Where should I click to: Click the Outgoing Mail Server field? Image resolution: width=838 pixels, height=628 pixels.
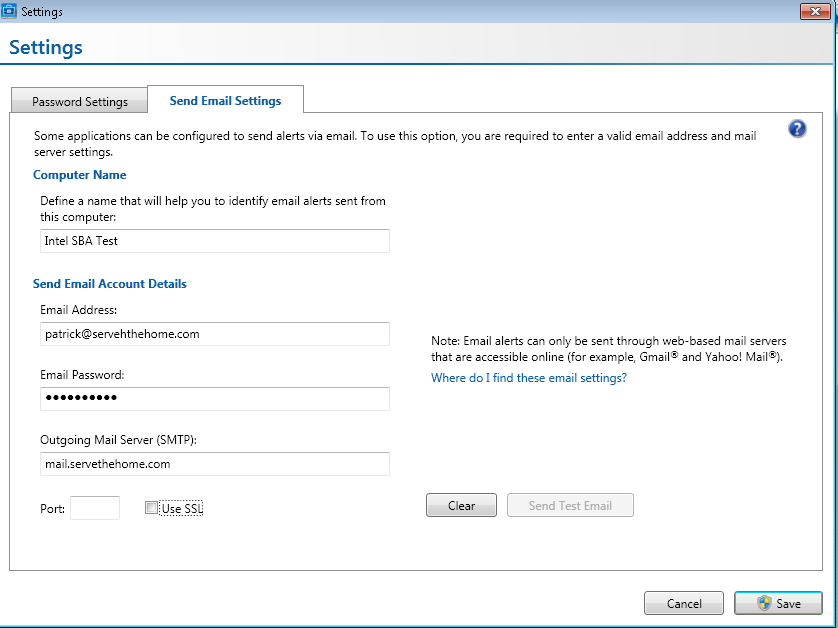click(215, 463)
